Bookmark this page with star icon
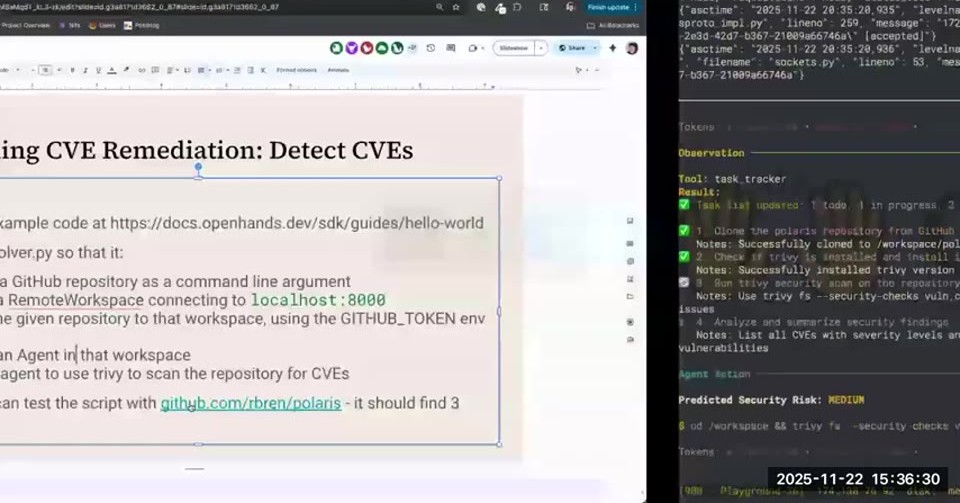960x503 pixels. (x=456, y=7)
